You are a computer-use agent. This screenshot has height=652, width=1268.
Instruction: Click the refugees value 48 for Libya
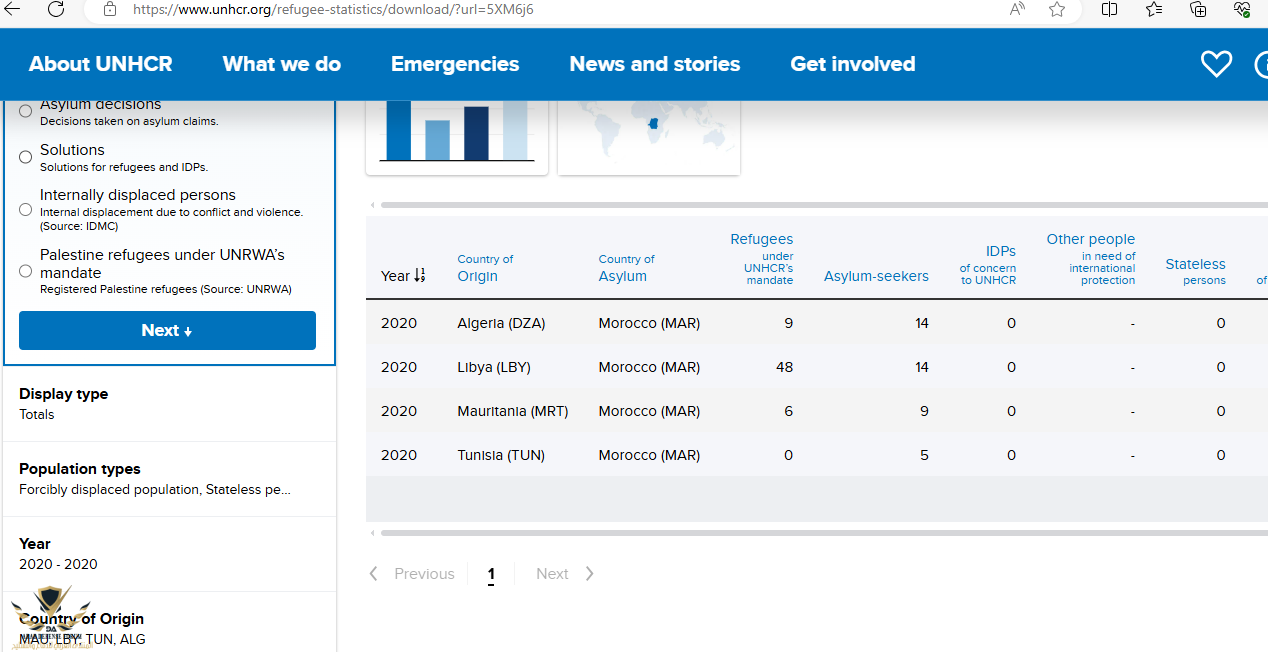click(784, 367)
